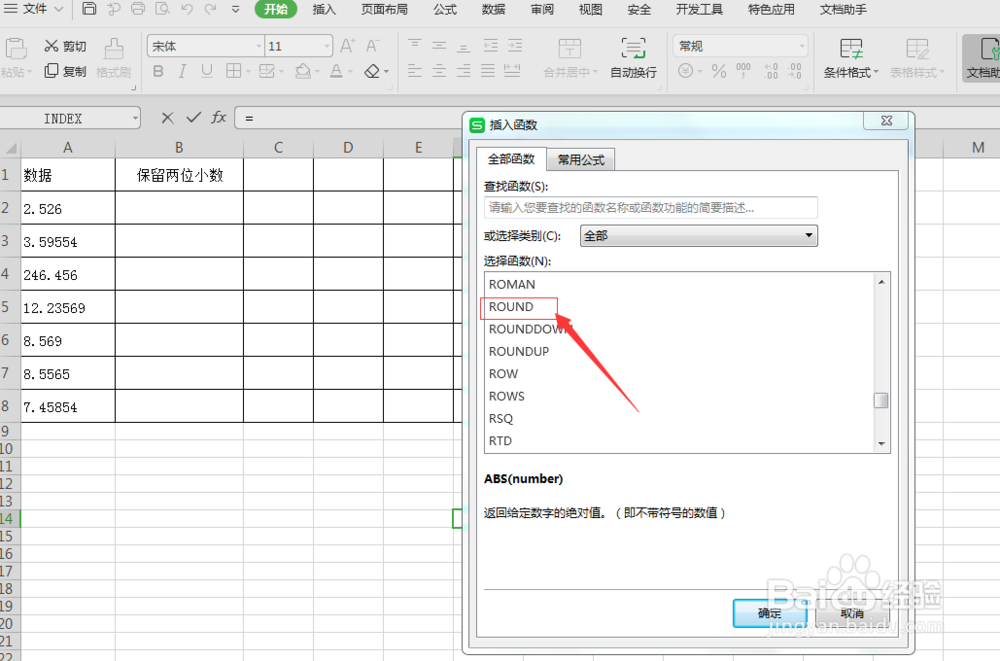Click decrease decimal places icon
The height and width of the screenshot is (661, 1000).
coord(795,71)
